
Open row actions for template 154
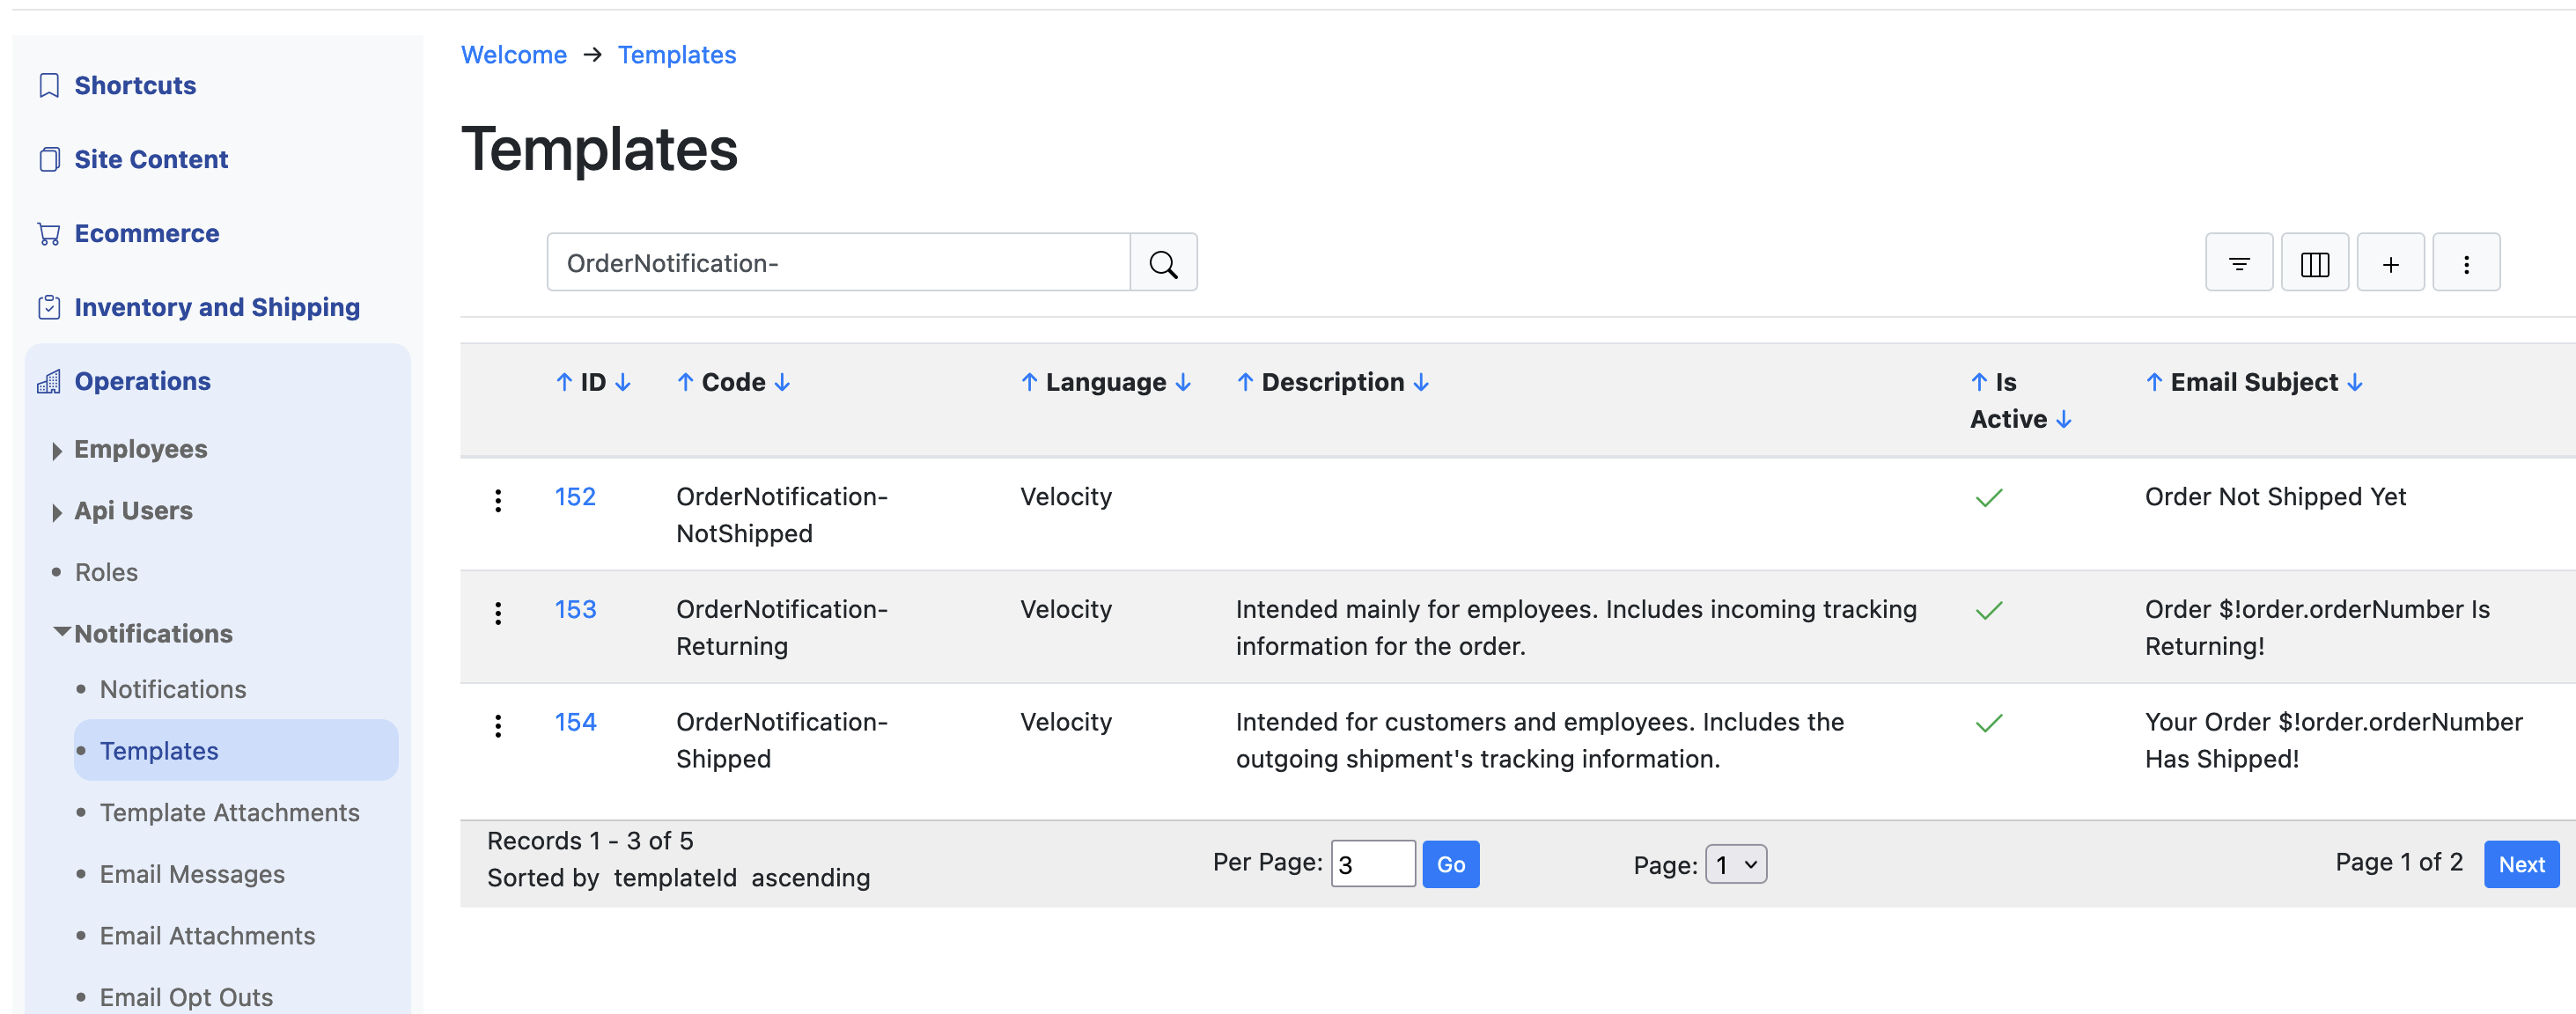pyautogui.click(x=498, y=725)
